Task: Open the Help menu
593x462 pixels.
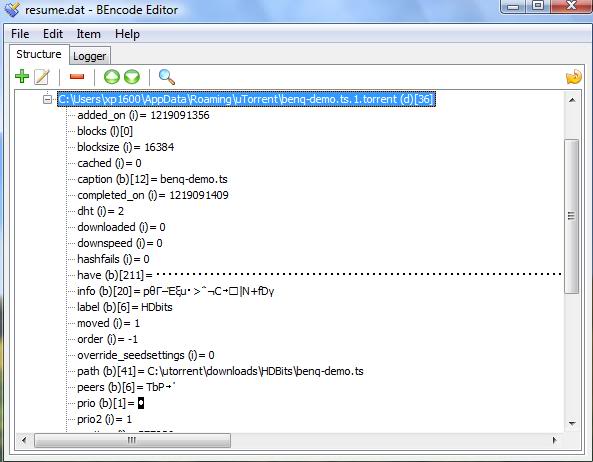Action: point(127,34)
